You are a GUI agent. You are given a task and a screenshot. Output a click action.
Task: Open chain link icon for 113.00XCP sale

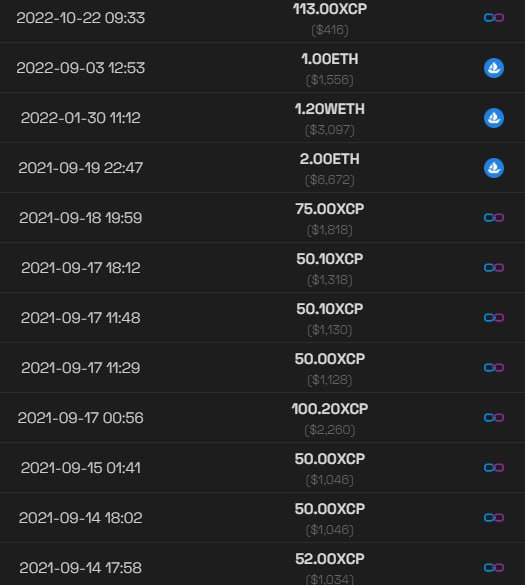[494, 18]
